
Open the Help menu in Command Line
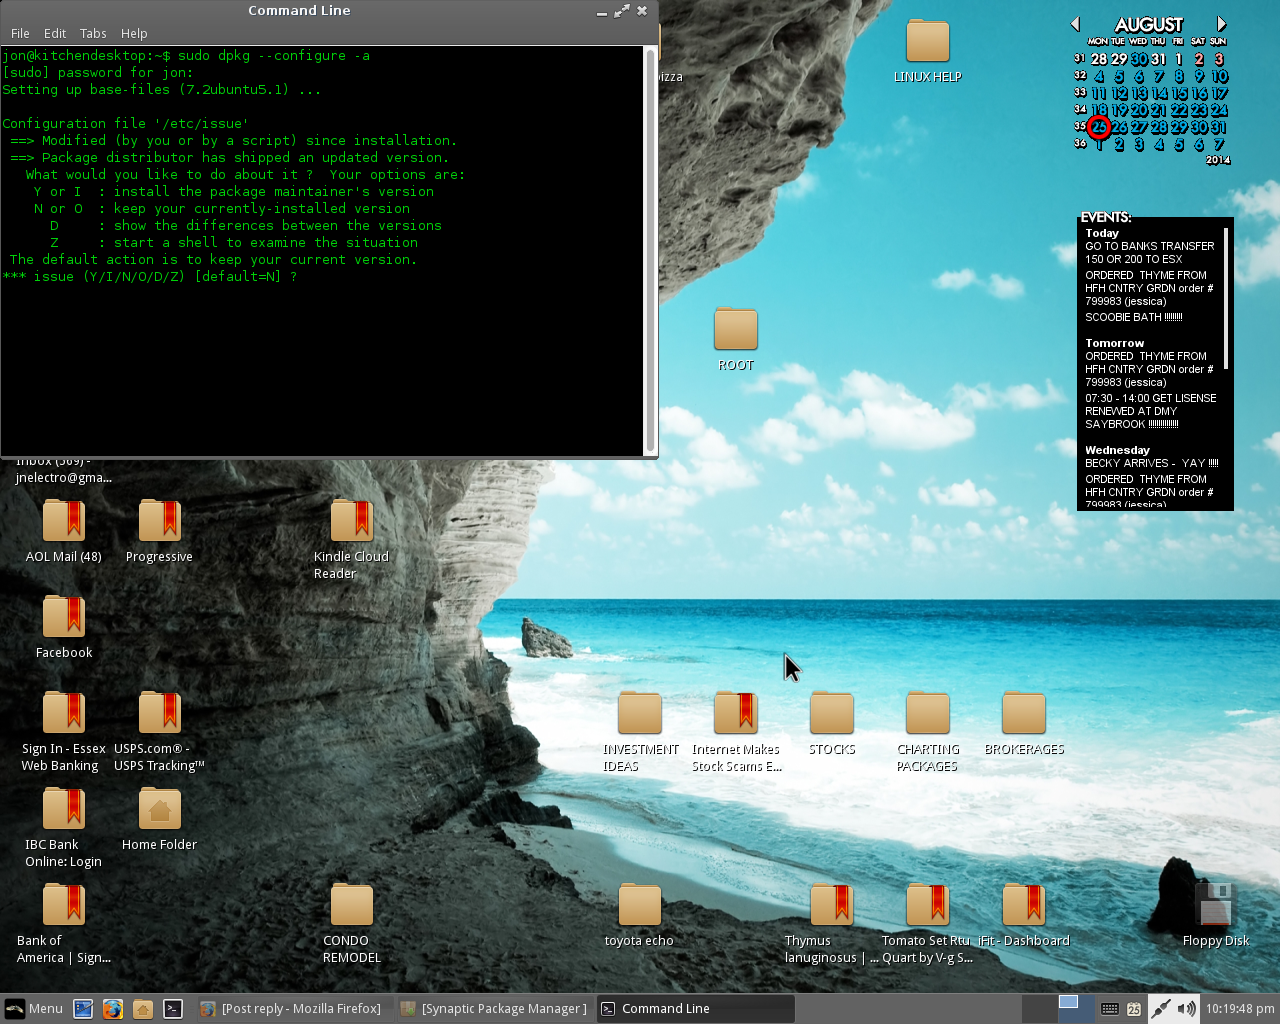(x=134, y=33)
